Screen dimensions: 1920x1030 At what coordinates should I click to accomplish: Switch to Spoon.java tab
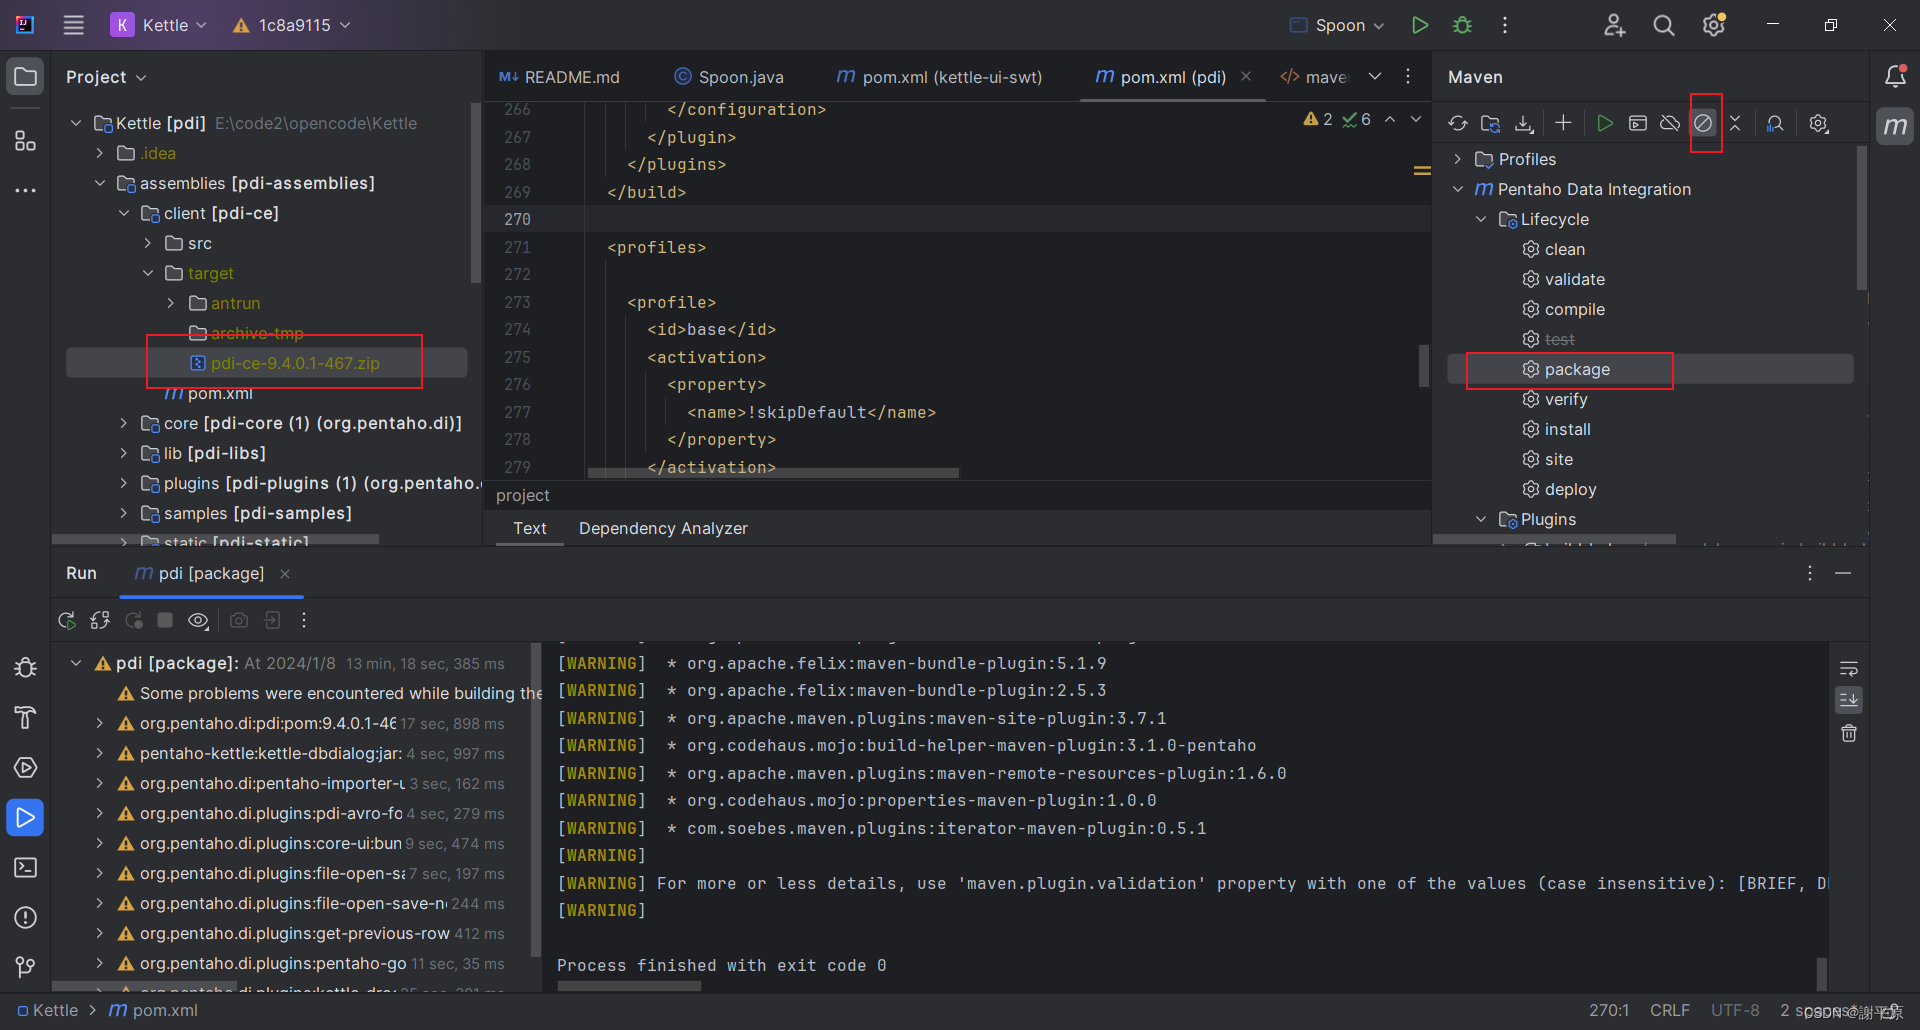730,77
